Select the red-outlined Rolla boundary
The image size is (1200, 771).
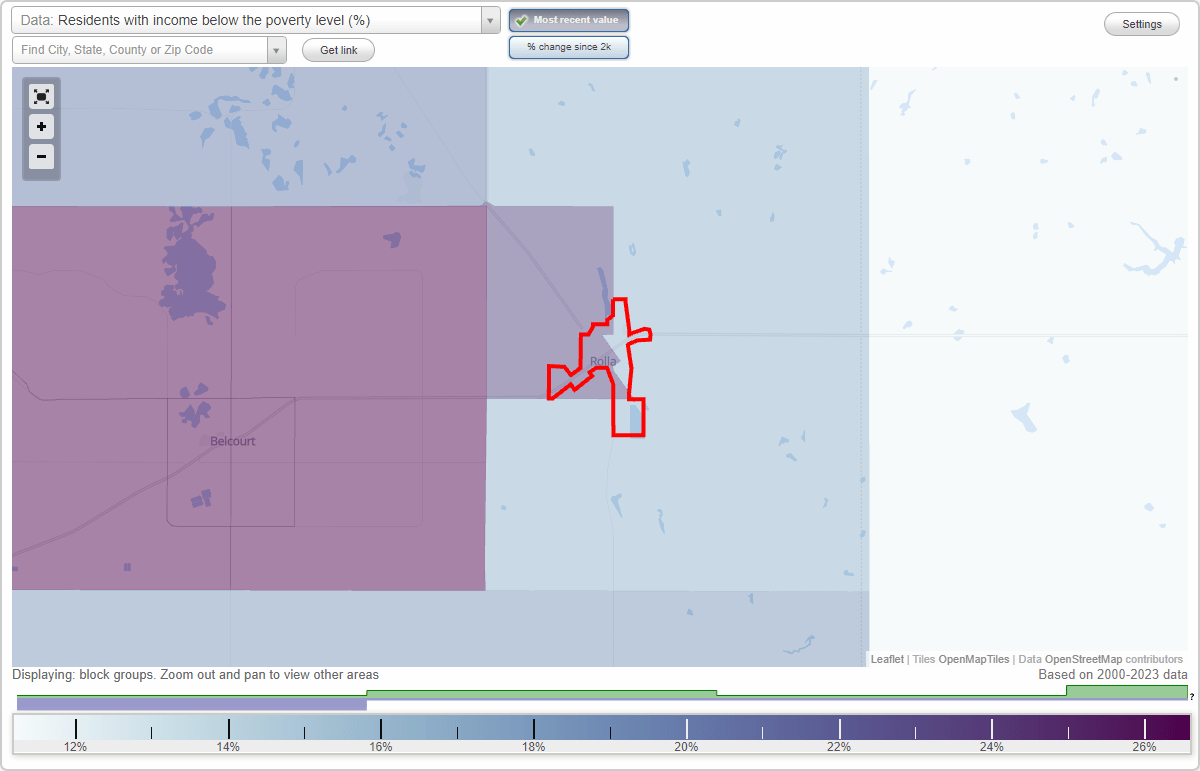(x=600, y=360)
